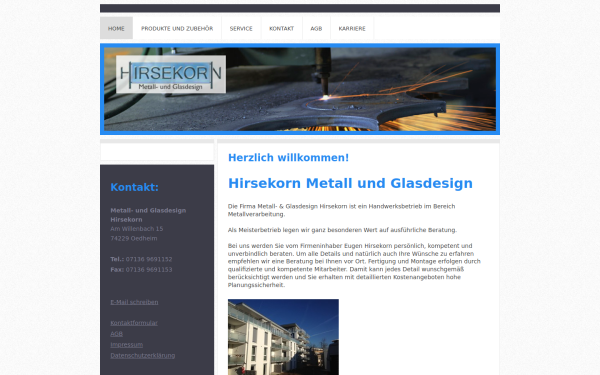Select the AGB navigation tab
The width and height of the screenshot is (600, 375).
click(316, 28)
